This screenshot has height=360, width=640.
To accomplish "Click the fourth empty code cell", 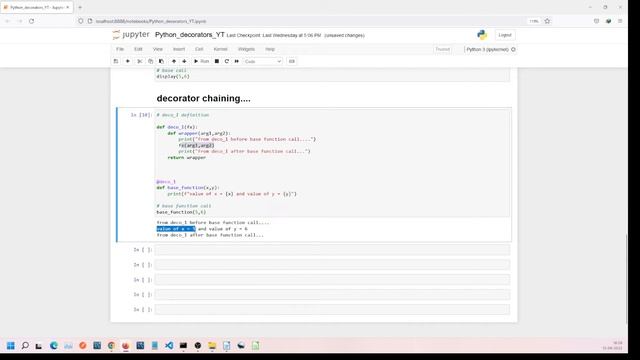I will [332, 295].
